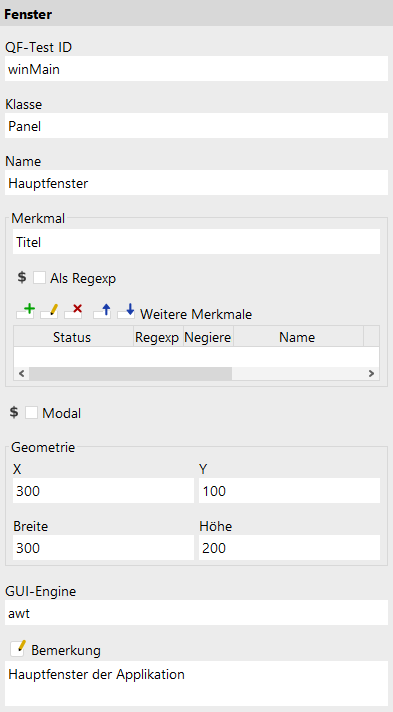
Task: Move the Weitere Merkmale row up
Action: click(102, 312)
